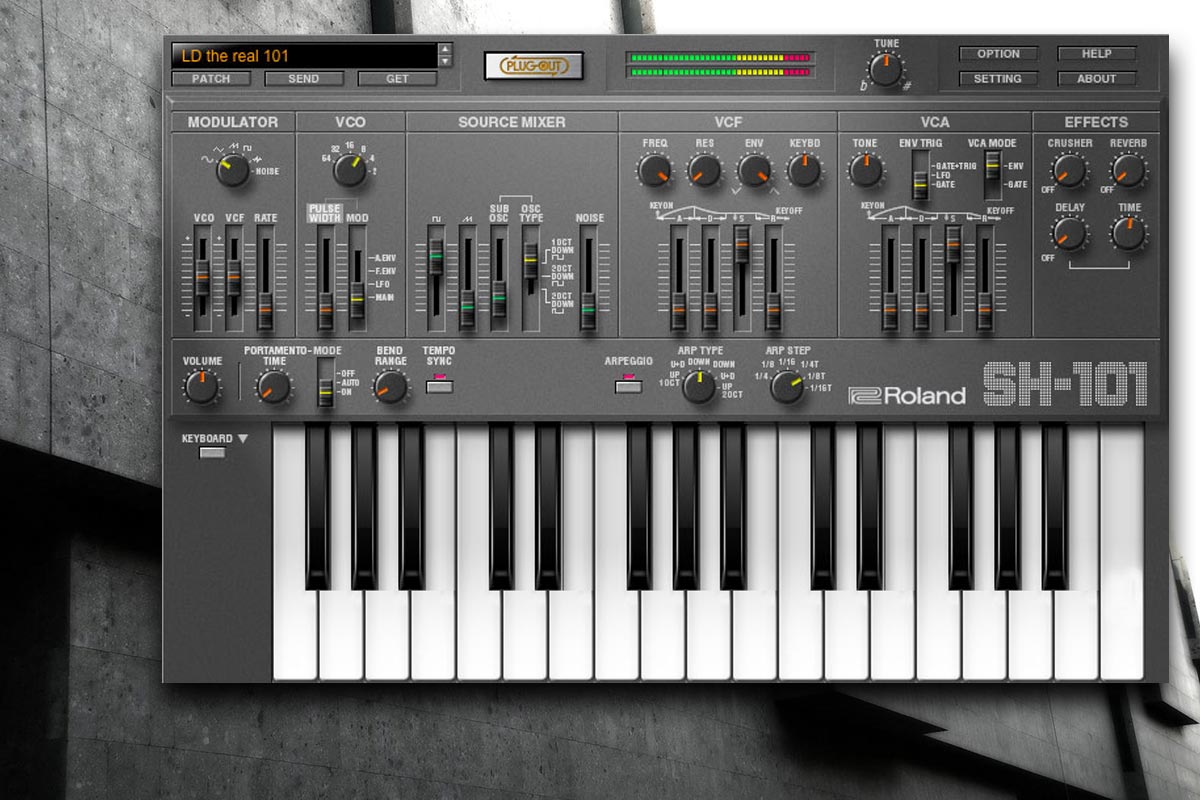Image resolution: width=1200 pixels, height=800 pixels.
Task: Click the VOLUME knob
Action: [x=202, y=387]
